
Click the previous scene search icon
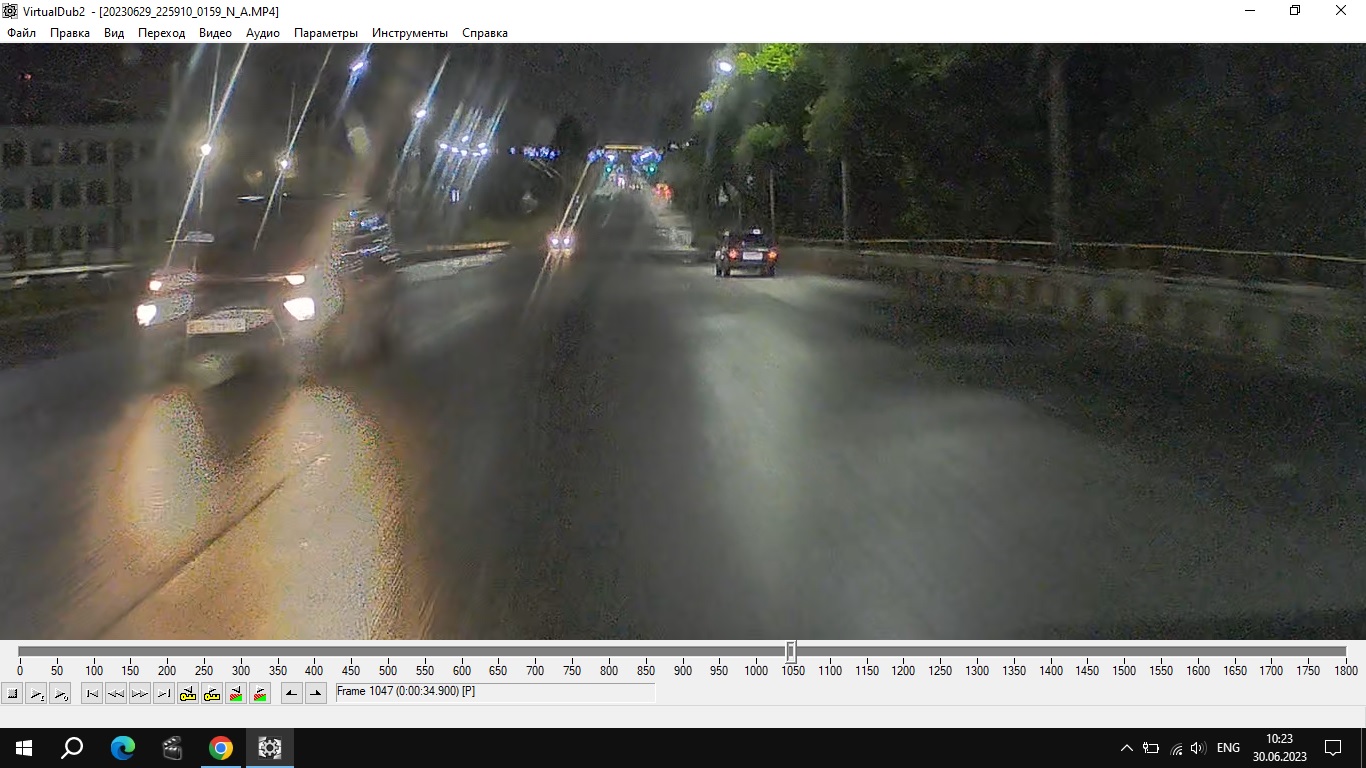point(236,693)
